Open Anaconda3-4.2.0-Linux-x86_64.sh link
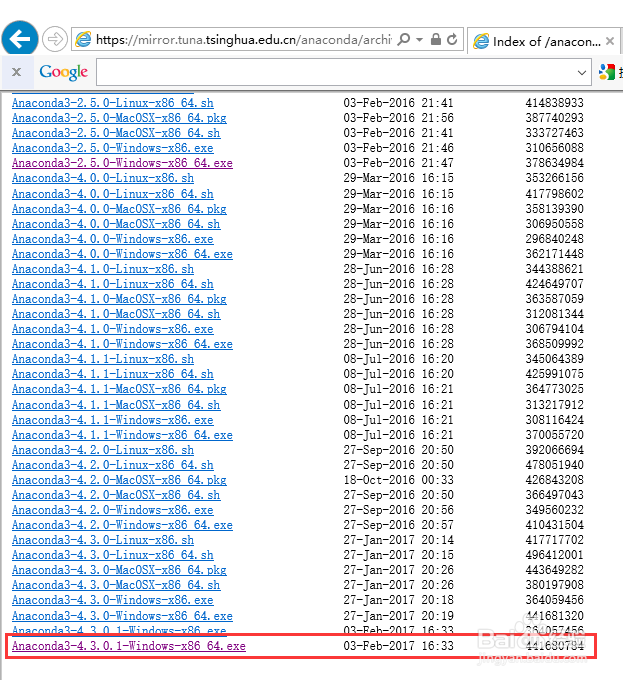This screenshot has height=680, width=623. tap(113, 465)
